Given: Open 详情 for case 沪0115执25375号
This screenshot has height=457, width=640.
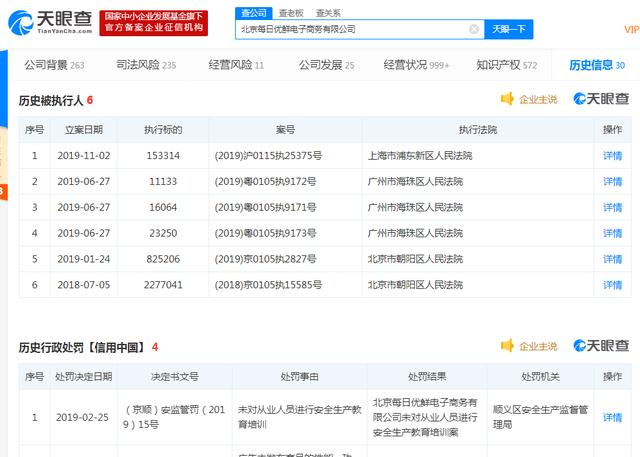Looking at the screenshot, I should coord(612,155).
